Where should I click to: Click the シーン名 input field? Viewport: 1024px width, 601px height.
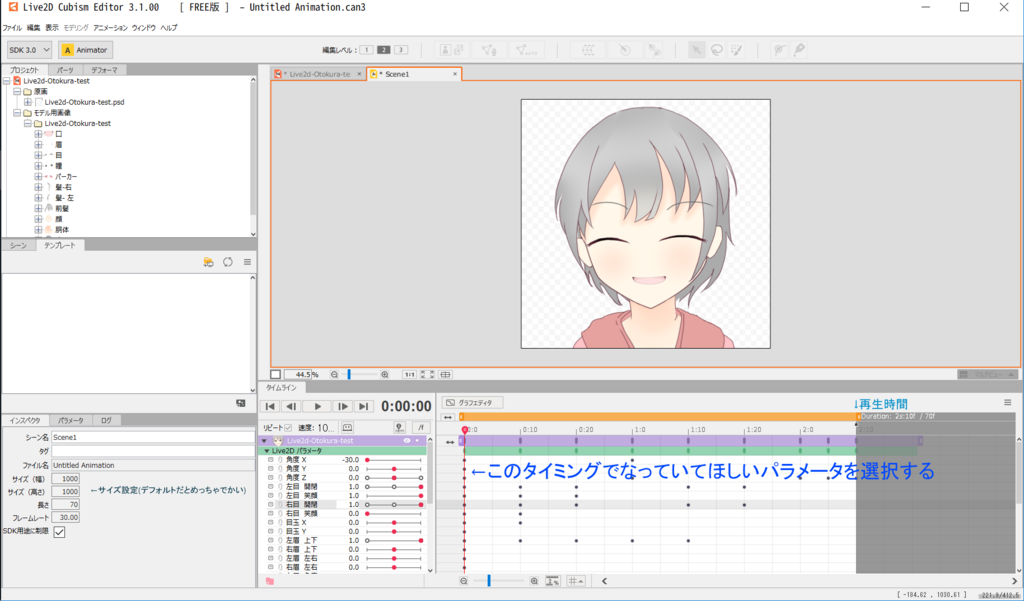[153, 438]
